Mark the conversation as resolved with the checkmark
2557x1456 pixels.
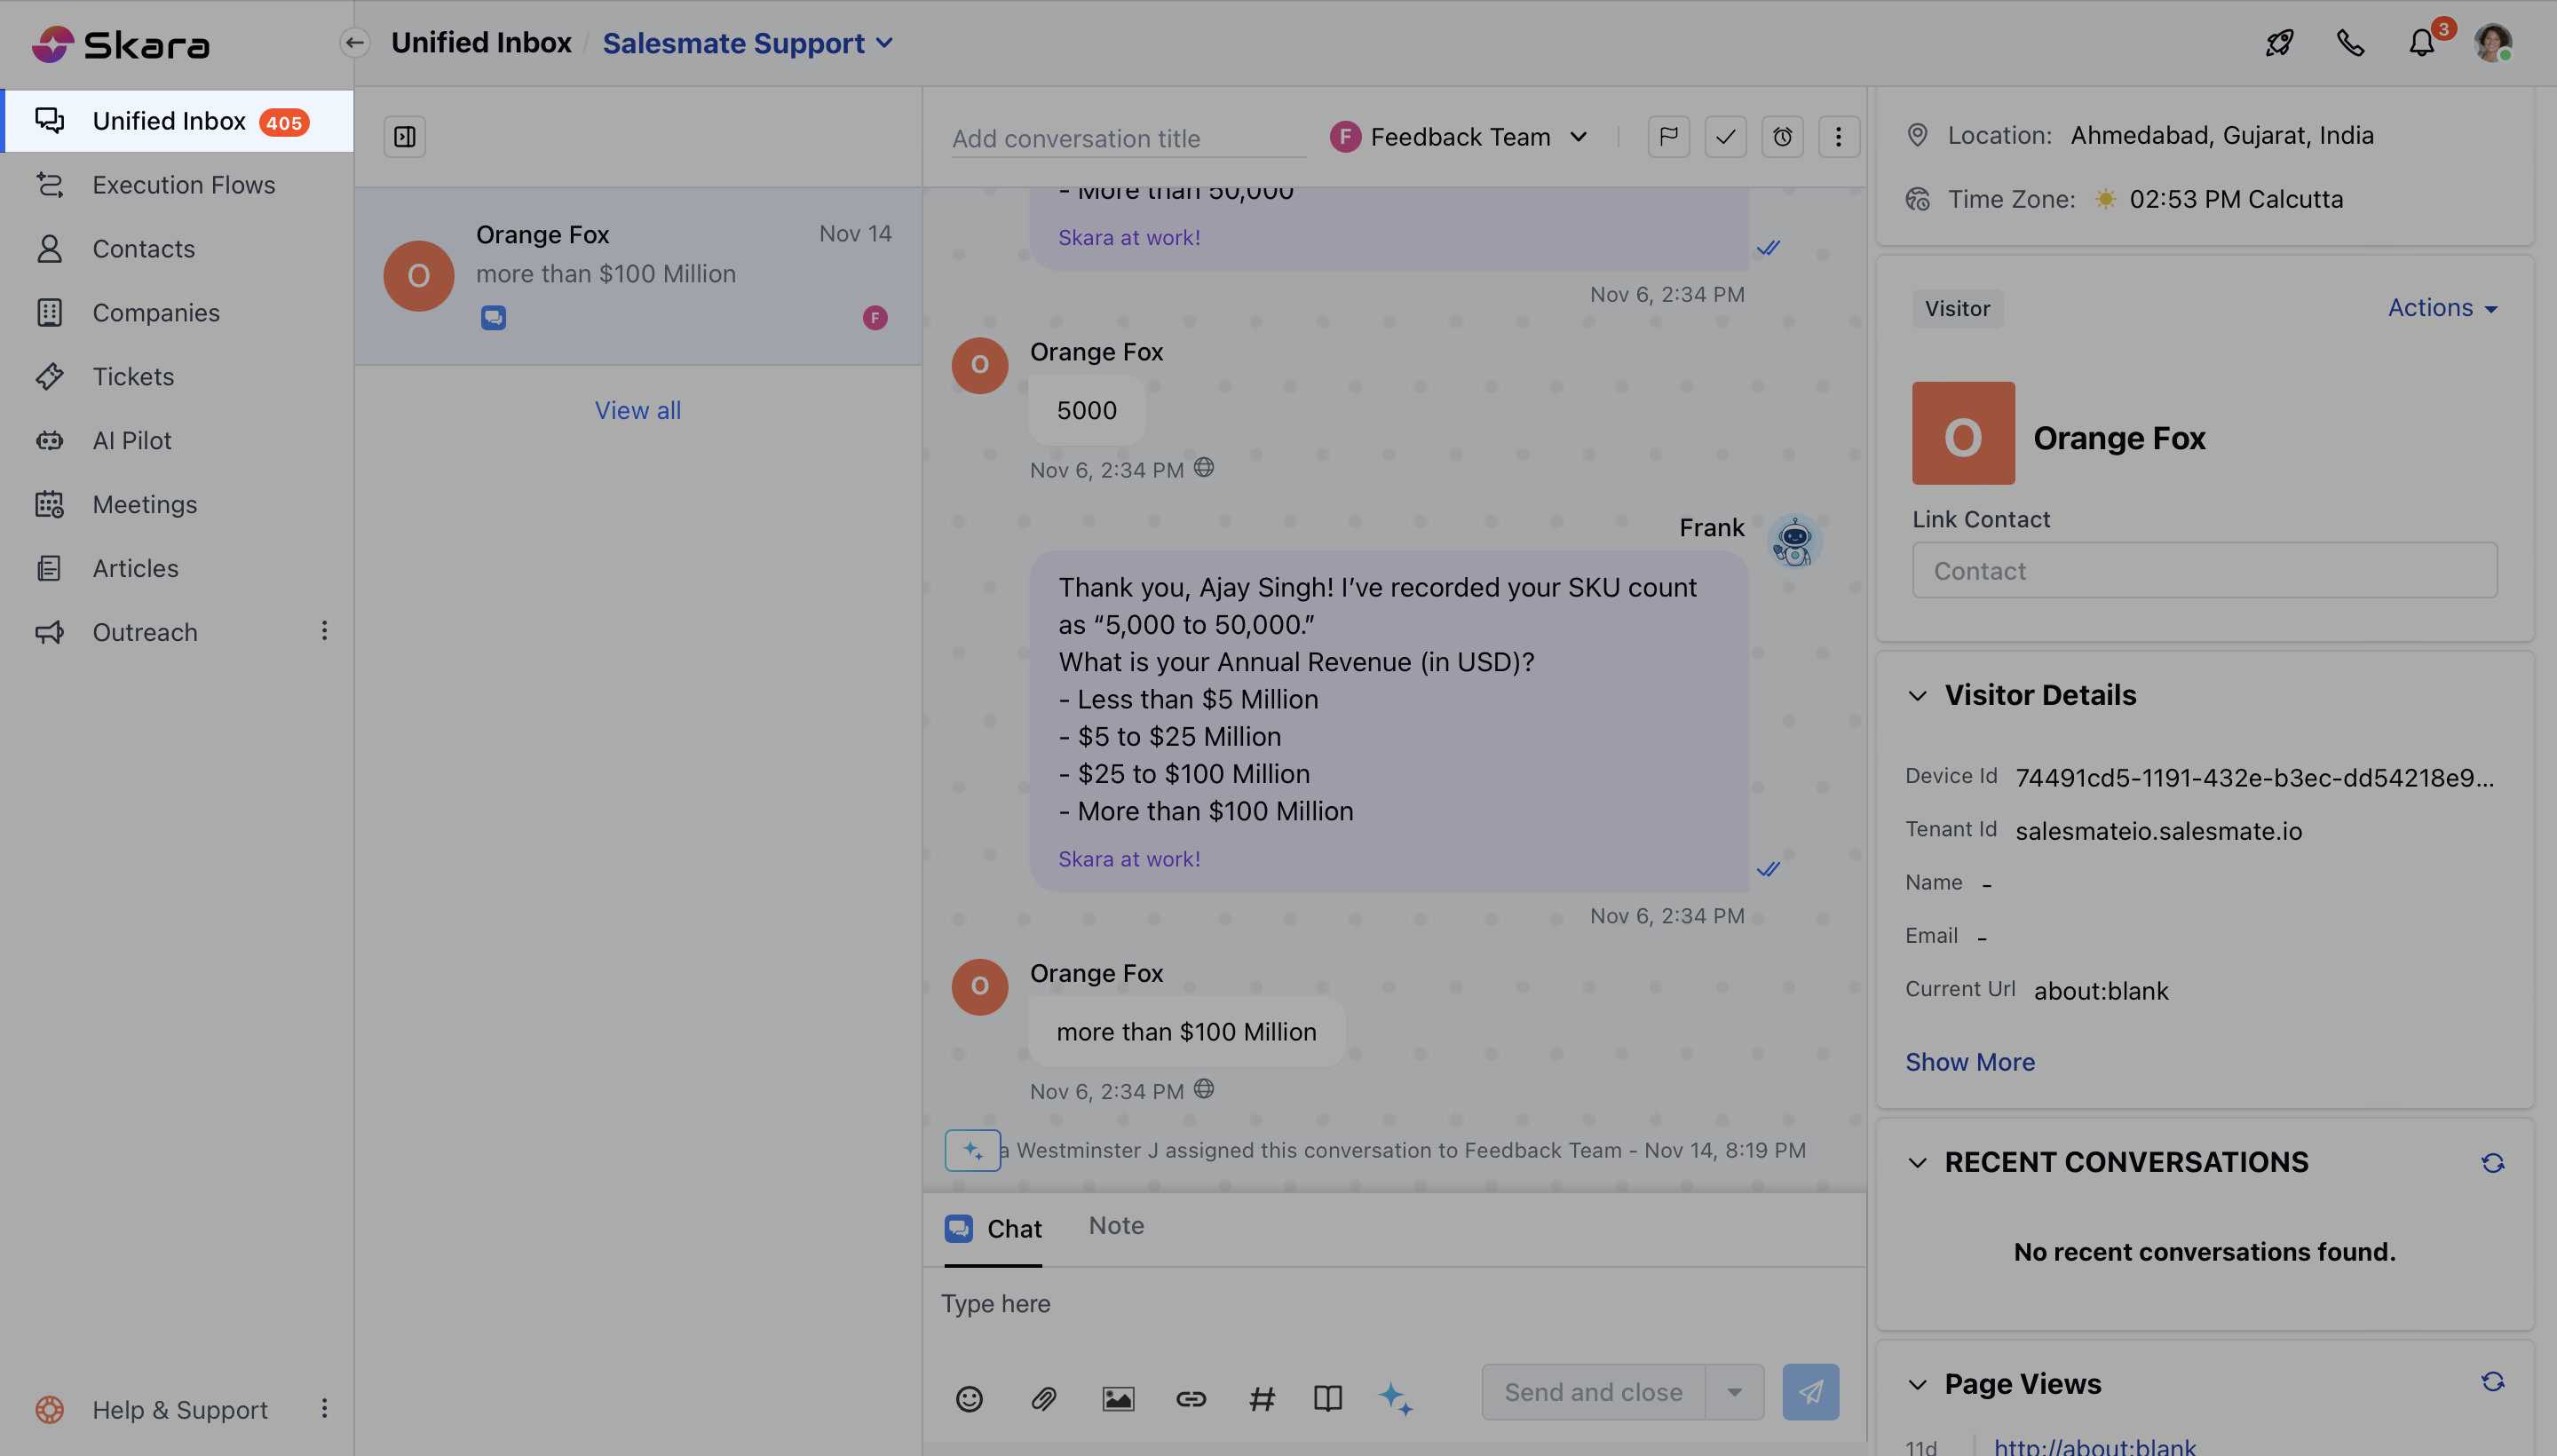[x=1725, y=137]
